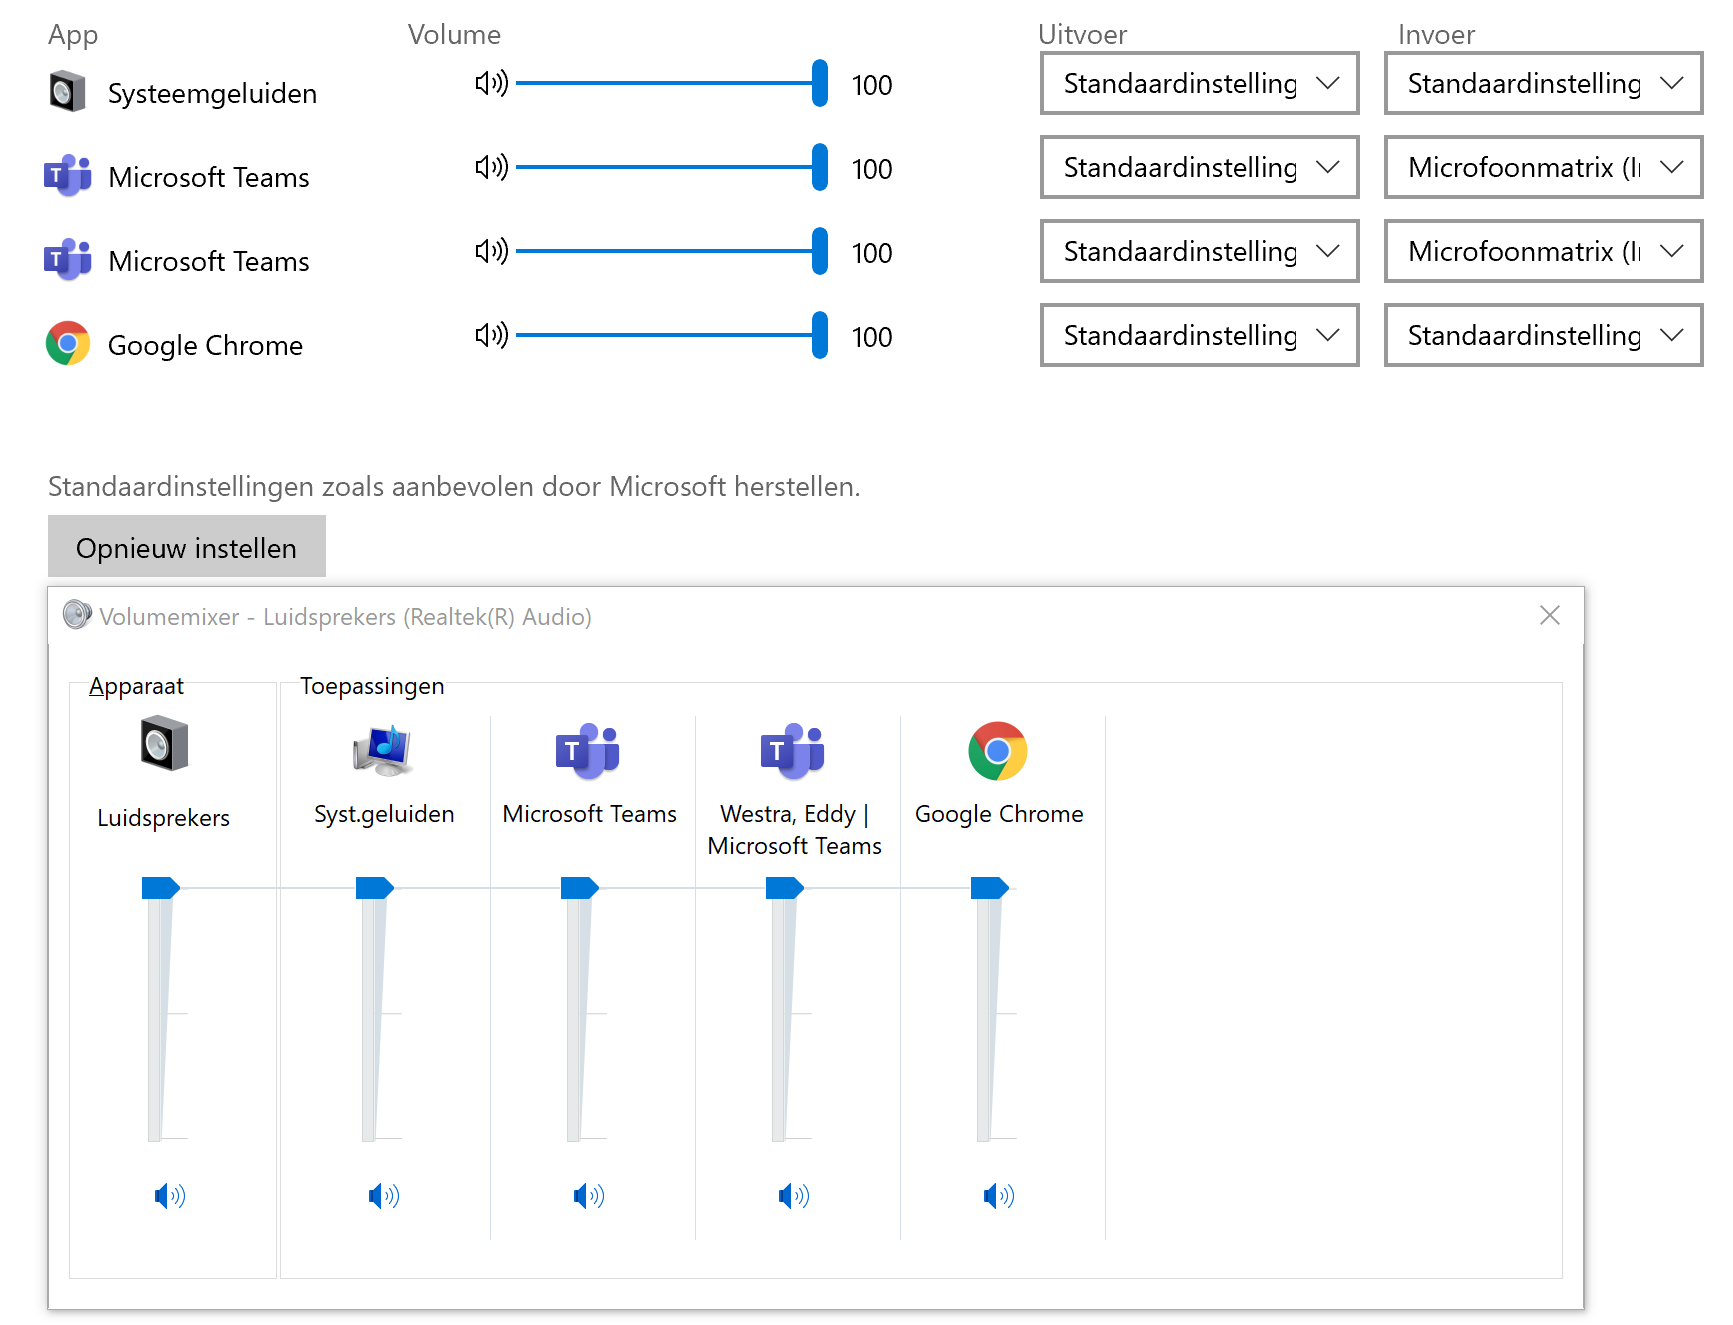Click the Opnieuw instellen button
The height and width of the screenshot is (1325, 1733).
(x=187, y=546)
